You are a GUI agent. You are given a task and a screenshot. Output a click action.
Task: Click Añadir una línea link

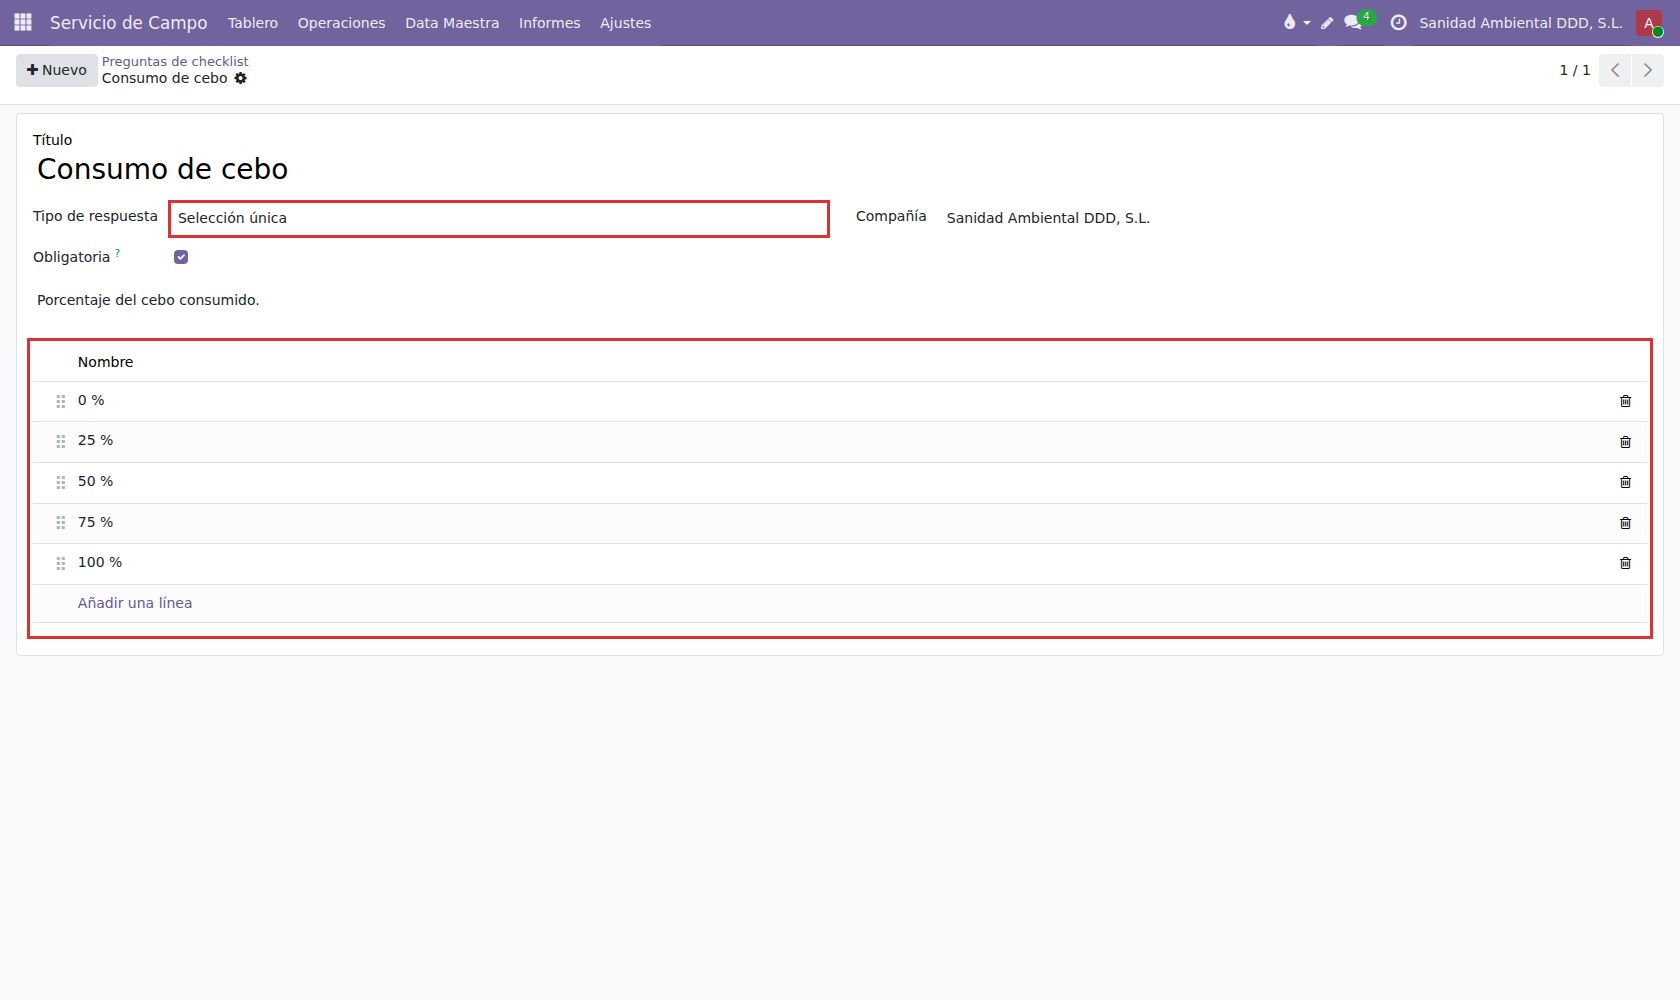[135, 603]
